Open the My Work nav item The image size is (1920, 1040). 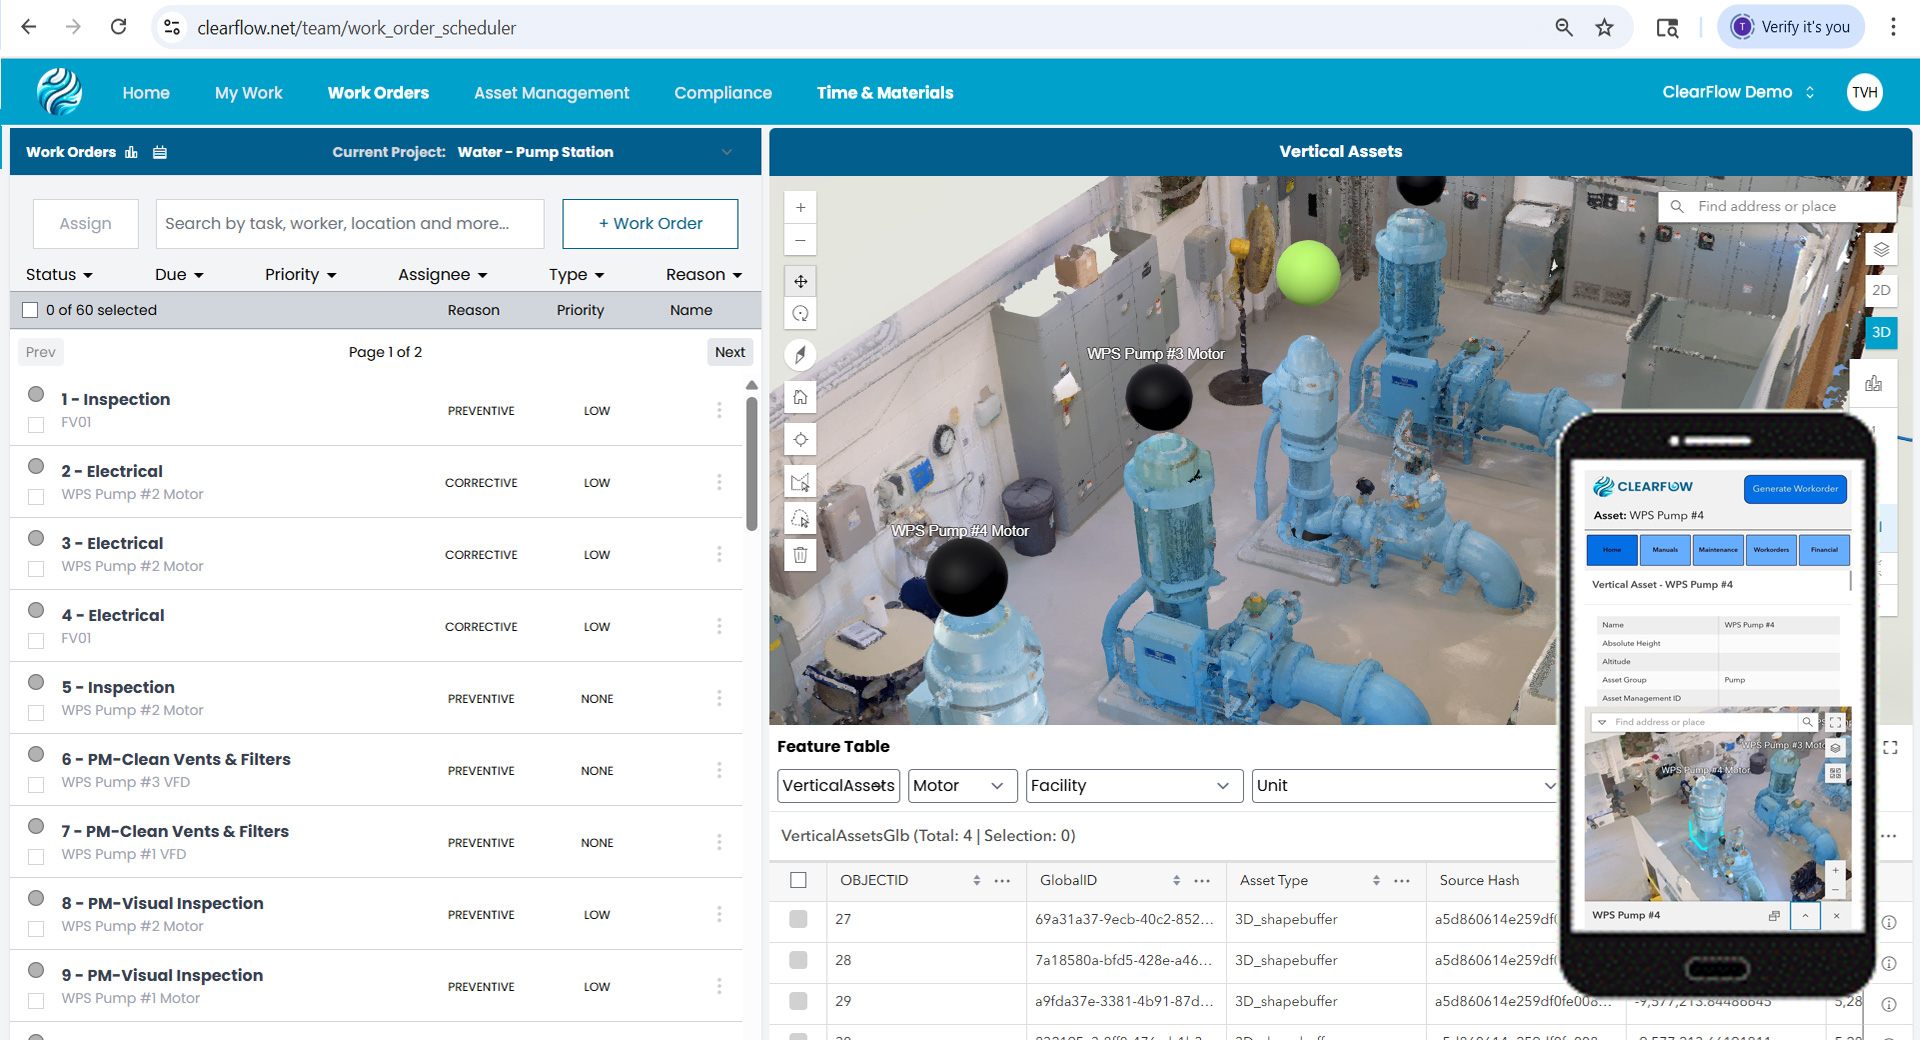(248, 93)
